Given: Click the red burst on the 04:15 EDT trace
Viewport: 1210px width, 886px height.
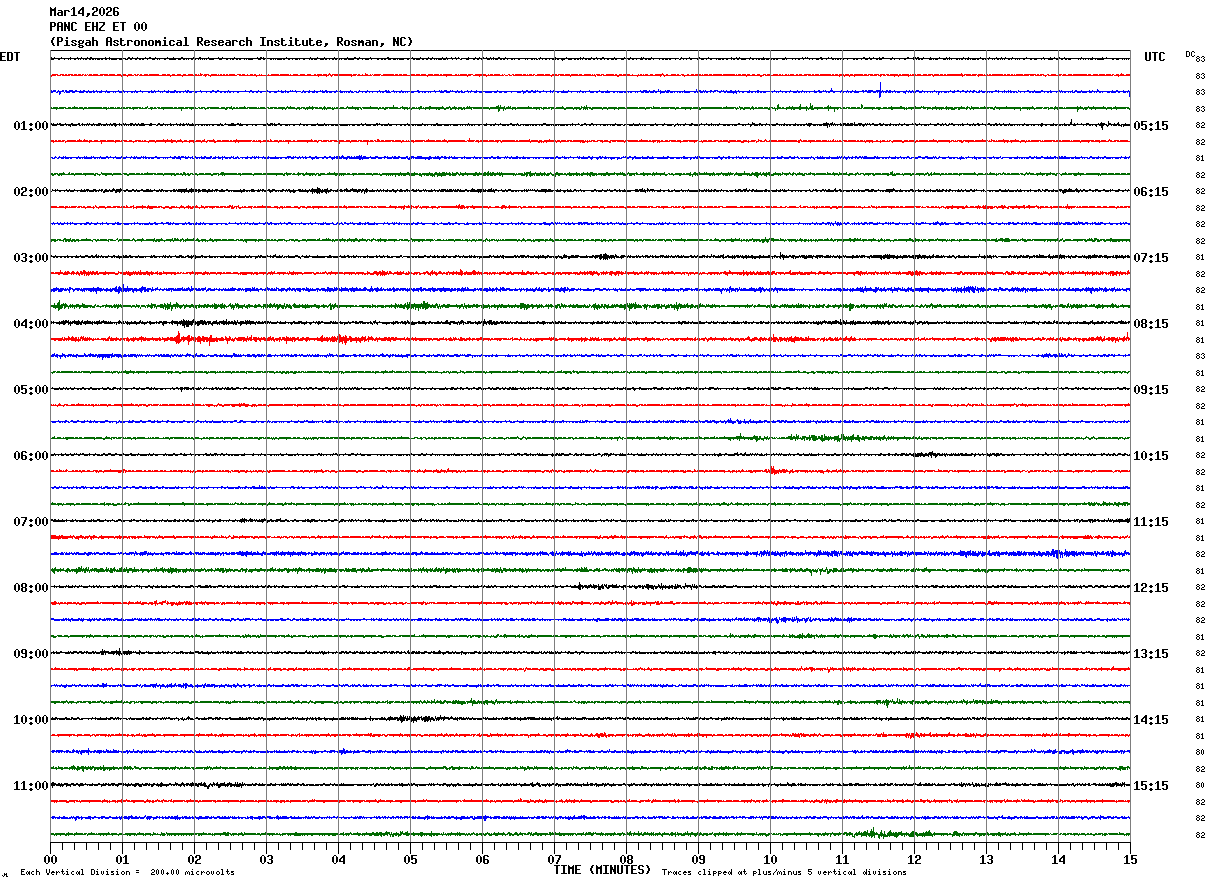Looking at the screenshot, I should [x=180, y=339].
